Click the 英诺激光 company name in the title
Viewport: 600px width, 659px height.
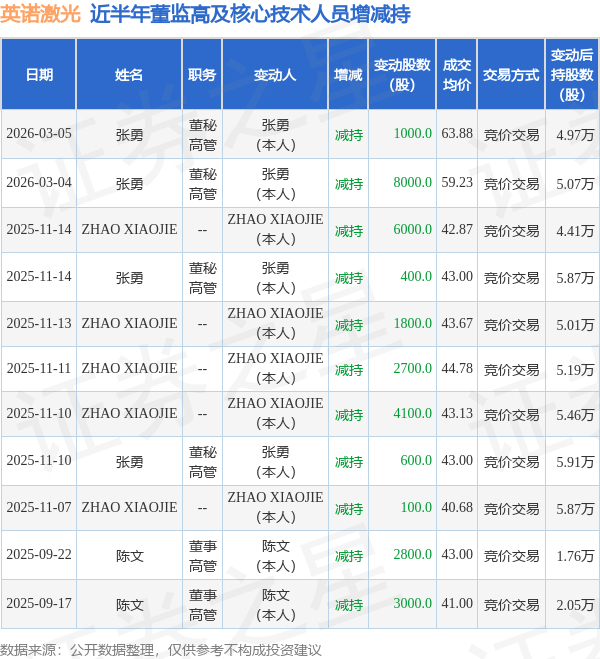pos(40,14)
